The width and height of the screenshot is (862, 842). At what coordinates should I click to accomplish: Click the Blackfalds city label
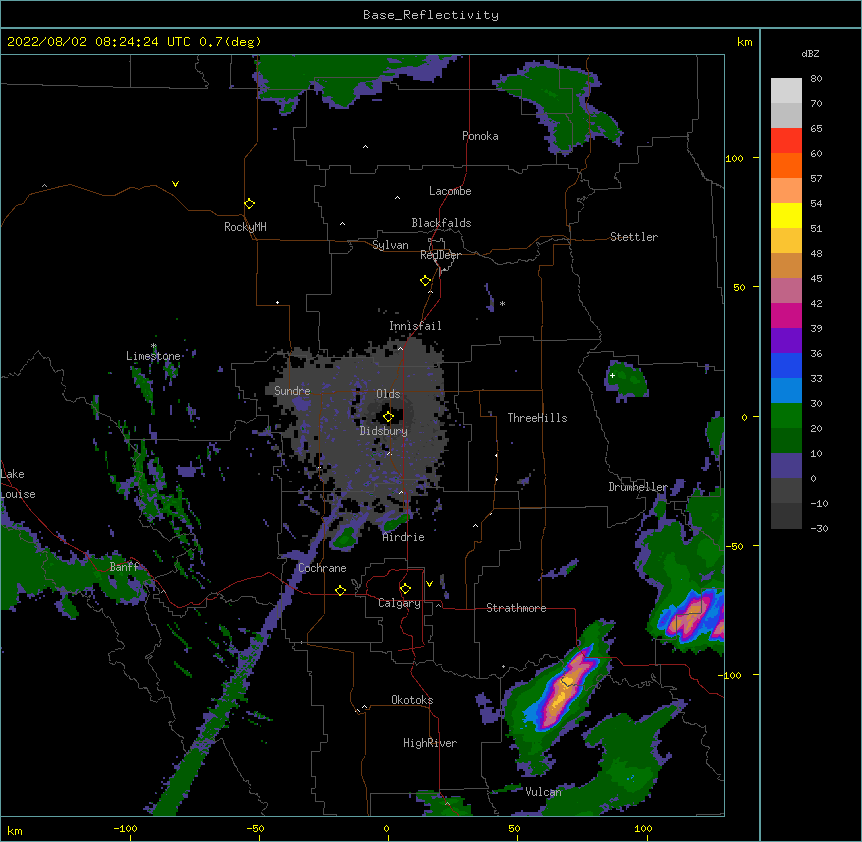point(441,223)
